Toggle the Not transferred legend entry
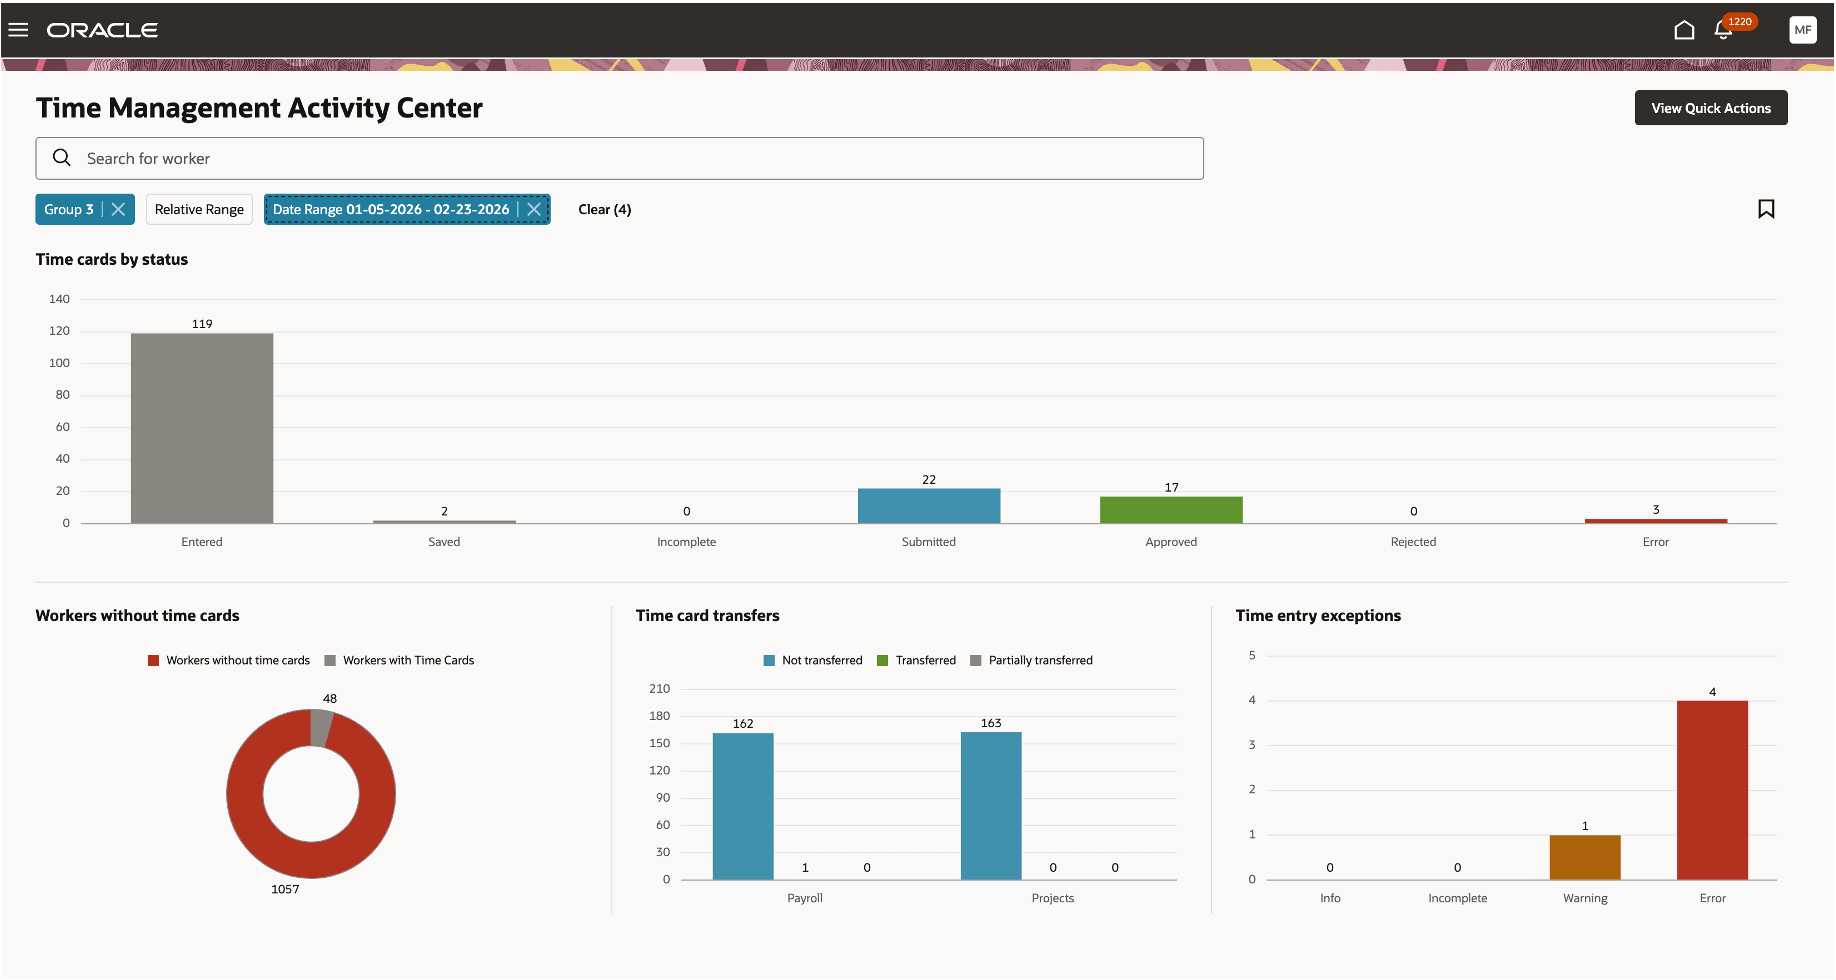 tap(812, 660)
